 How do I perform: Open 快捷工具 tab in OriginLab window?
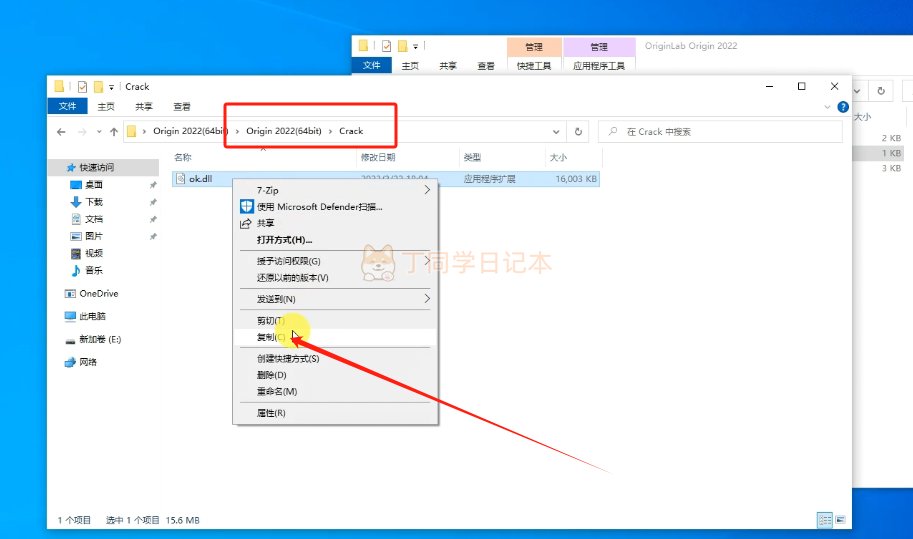pos(534,66)
